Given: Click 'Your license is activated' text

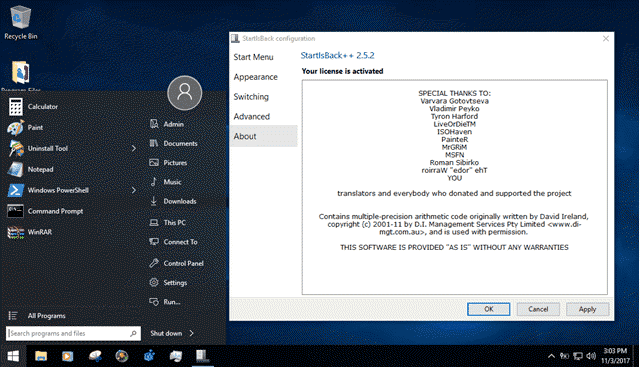Looking at the screenshot, I should (x=342, y=71).
